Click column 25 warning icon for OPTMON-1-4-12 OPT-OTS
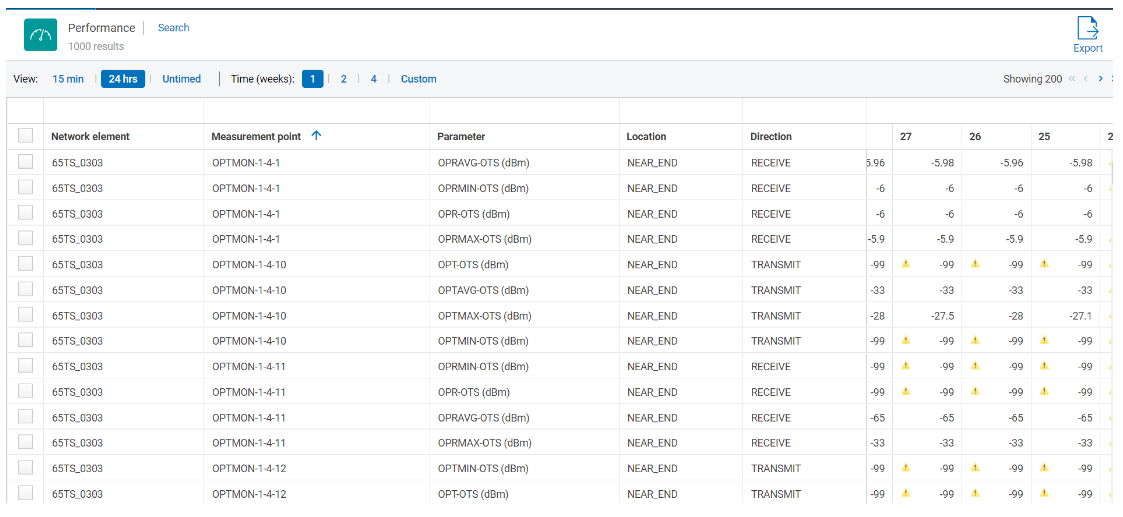 pyautogui.click(x=1044, y=493)
